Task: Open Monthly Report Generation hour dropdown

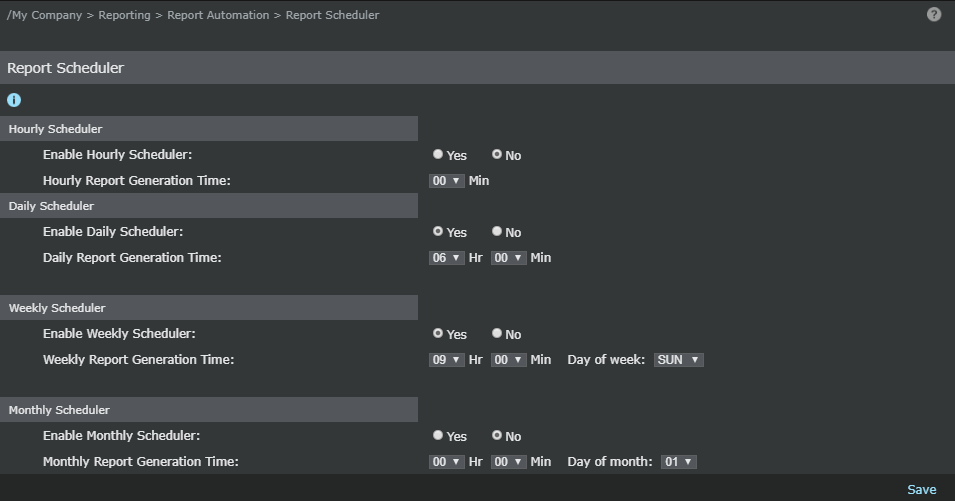Action: (446, 462)
